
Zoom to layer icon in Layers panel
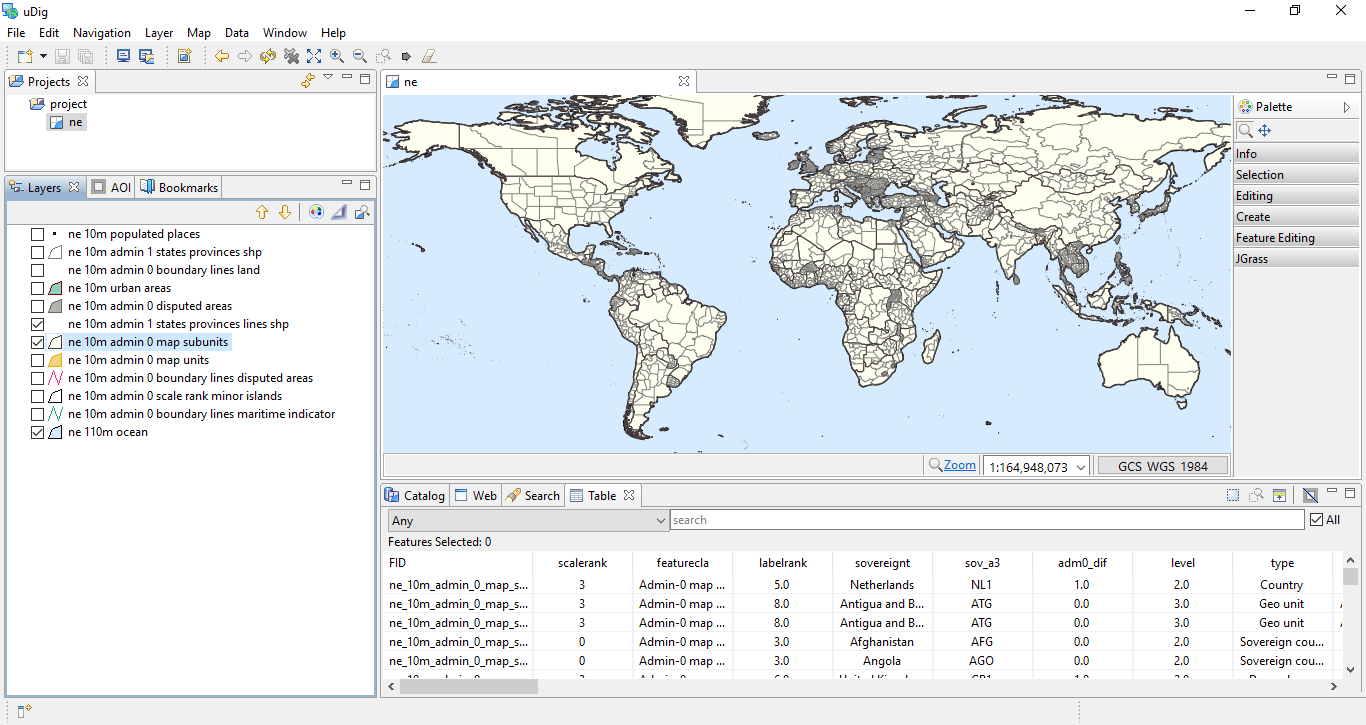pyautogui.click(x=362, y=212)
